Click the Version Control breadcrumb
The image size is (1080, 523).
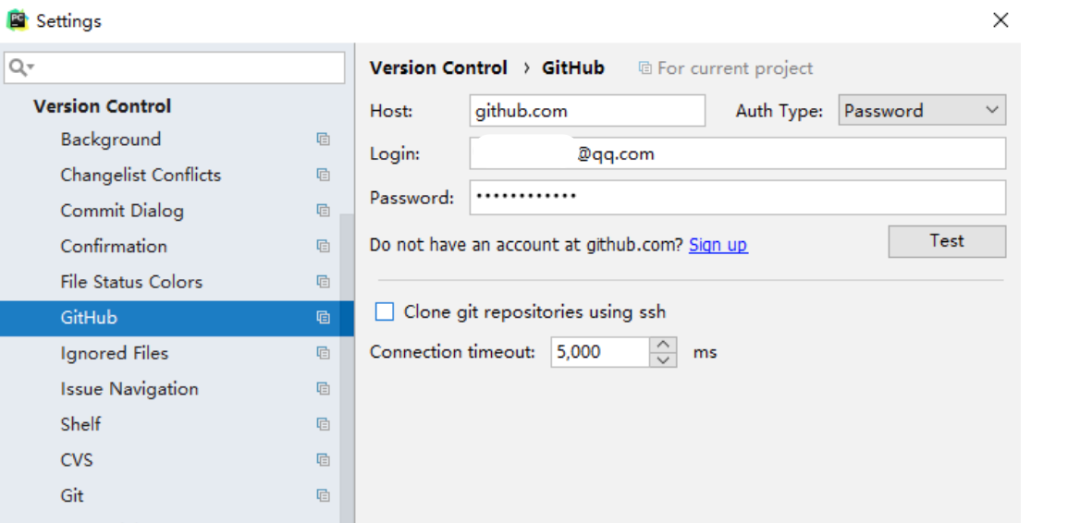(x=438, y=68)
